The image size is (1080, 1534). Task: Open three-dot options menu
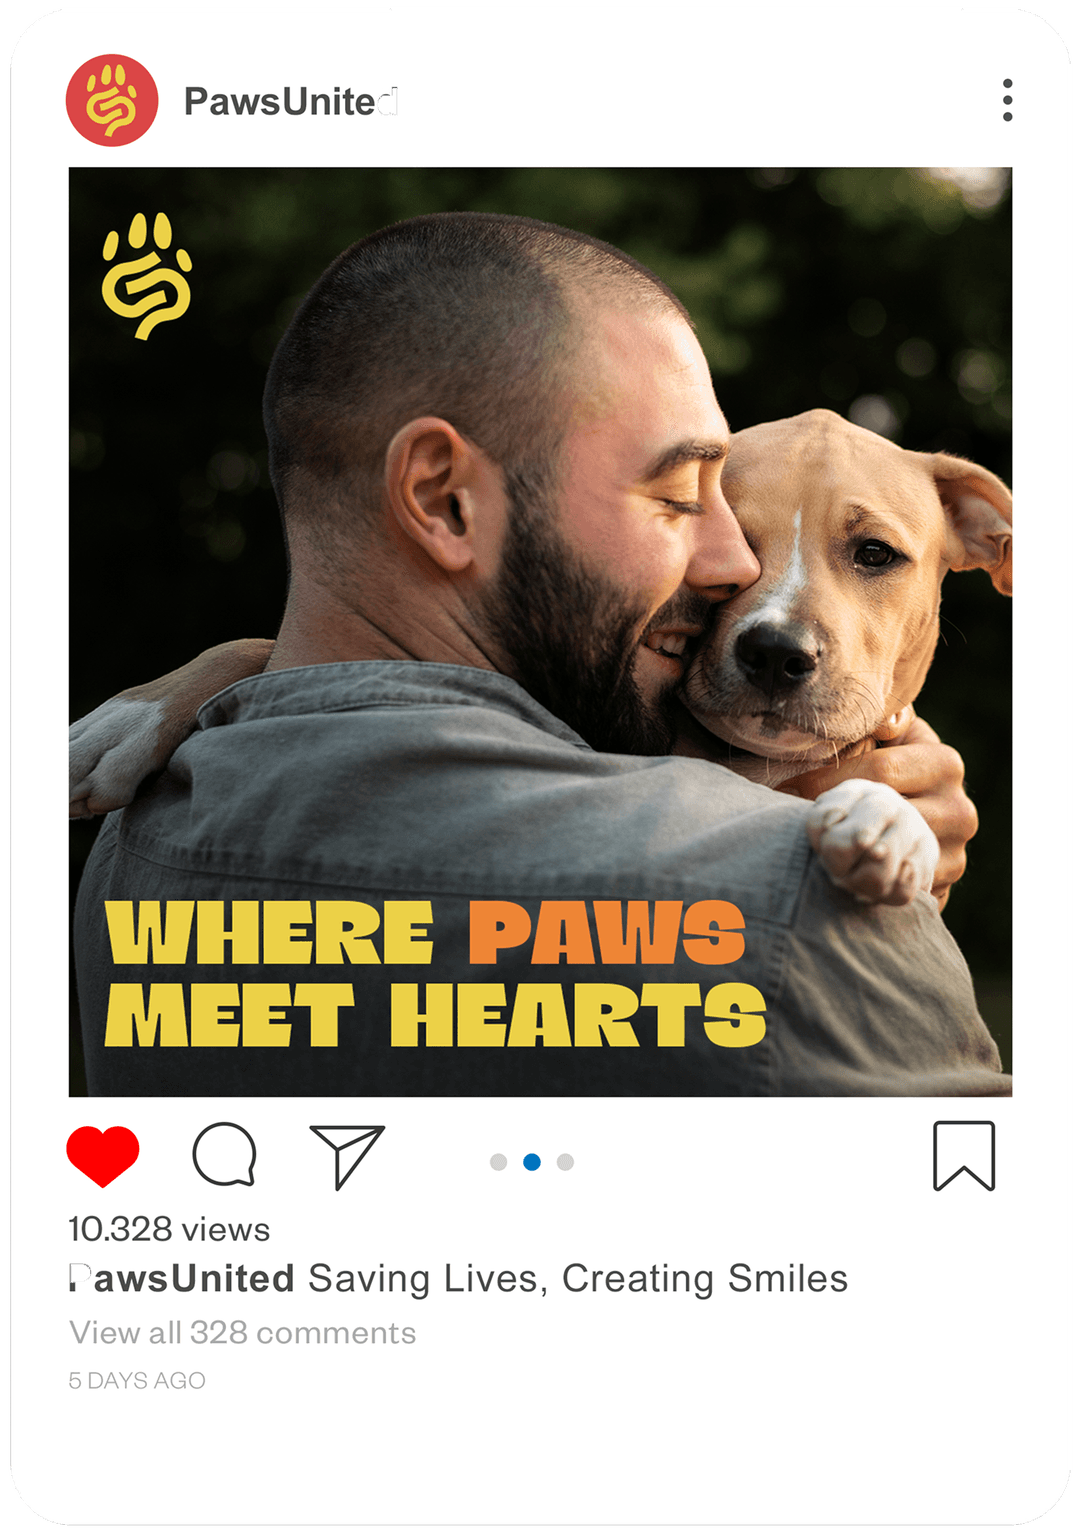[x=1007, y=100]
